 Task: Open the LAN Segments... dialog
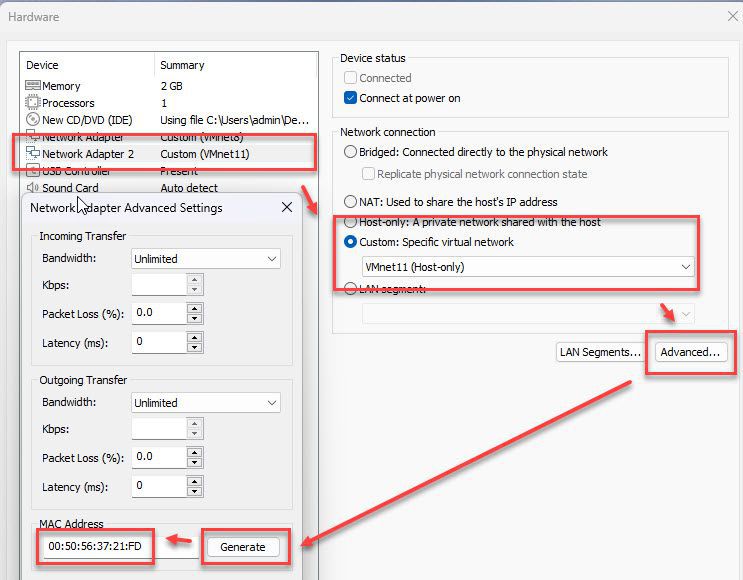coord(600,352)
